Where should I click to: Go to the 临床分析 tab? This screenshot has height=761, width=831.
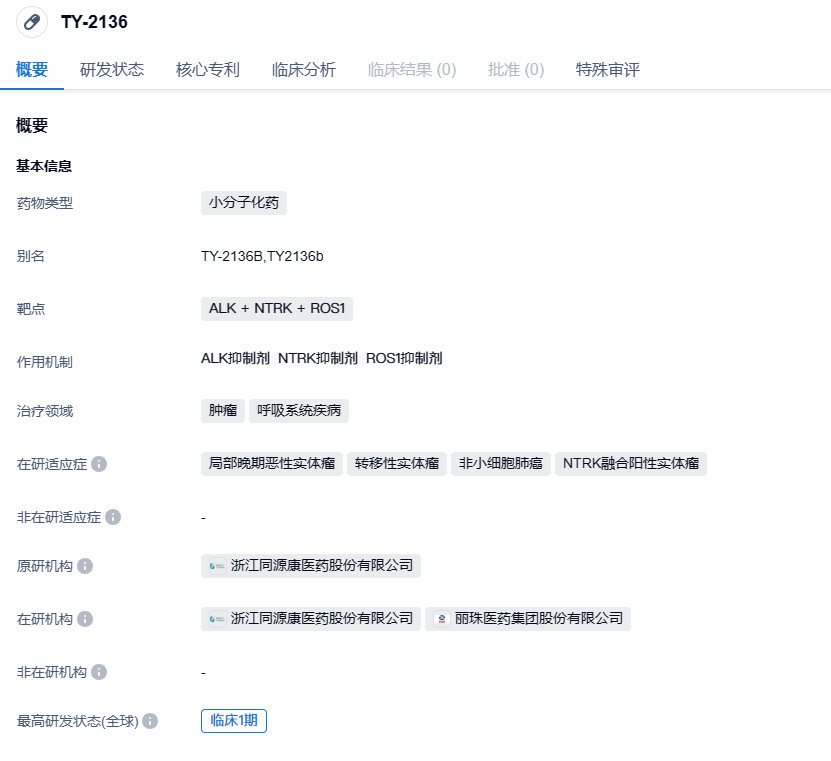[304, 69]
